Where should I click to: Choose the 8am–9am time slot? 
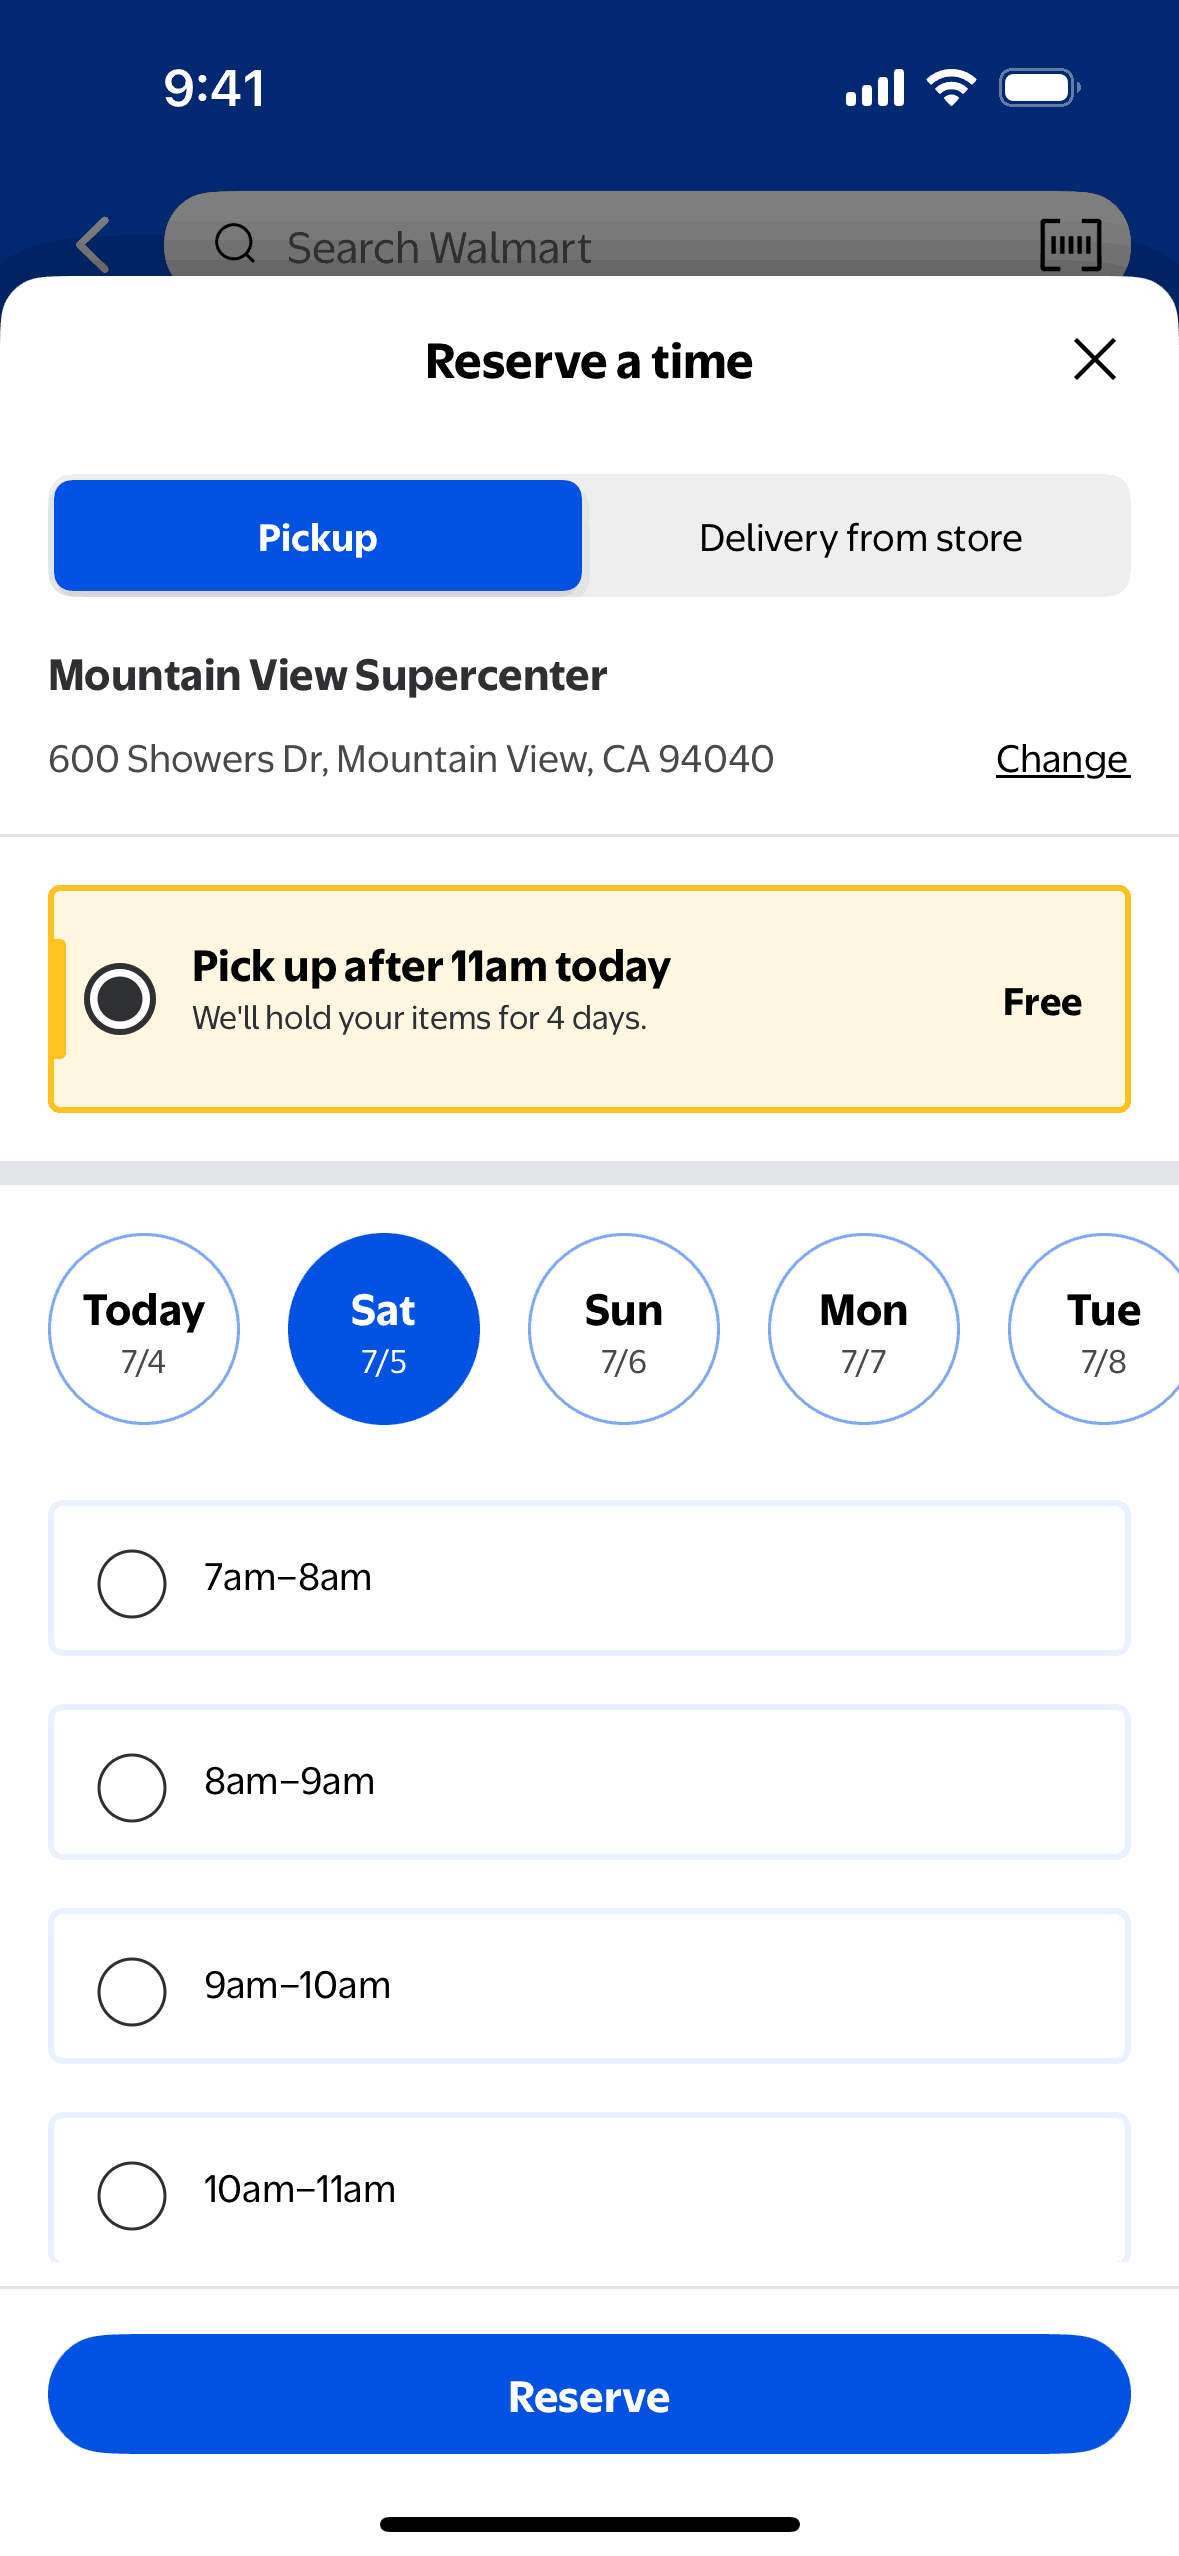coord(132,1787)
